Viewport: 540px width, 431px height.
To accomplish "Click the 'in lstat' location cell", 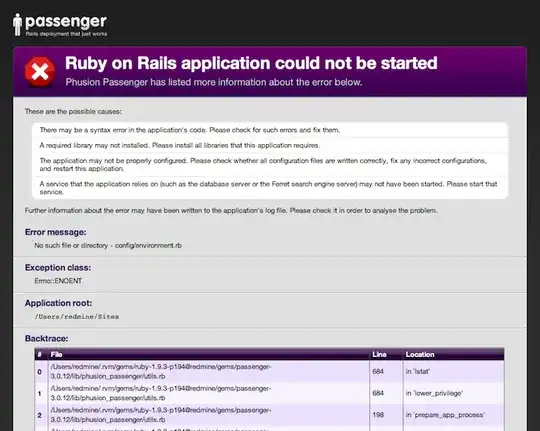I will 417,371.
